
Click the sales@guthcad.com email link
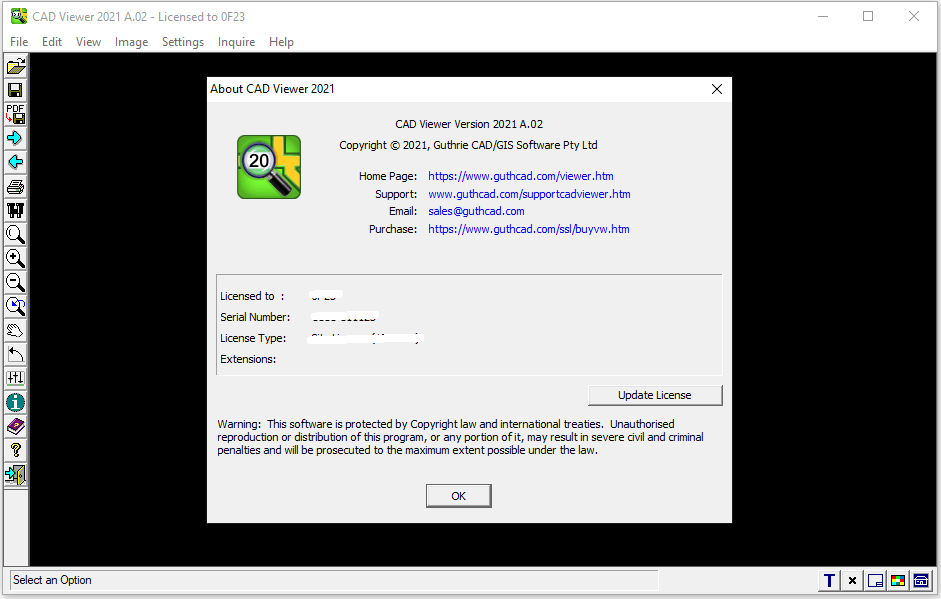pyautogui.click(x=477, y=211)
